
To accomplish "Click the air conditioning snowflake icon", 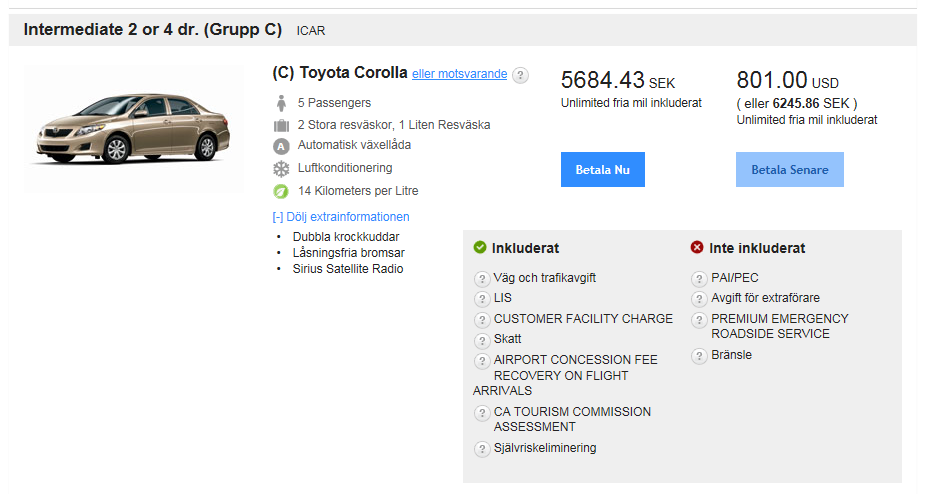I will (281, 168).
